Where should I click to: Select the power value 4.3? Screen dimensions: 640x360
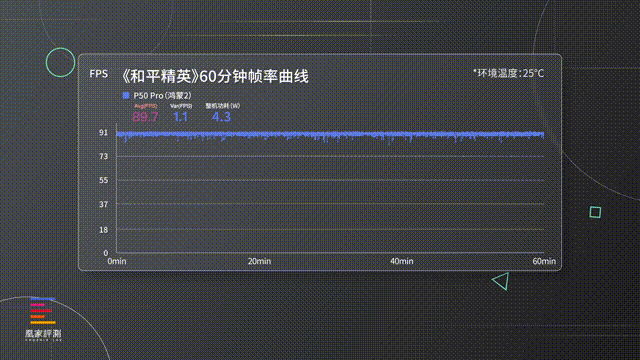[221, 117]
